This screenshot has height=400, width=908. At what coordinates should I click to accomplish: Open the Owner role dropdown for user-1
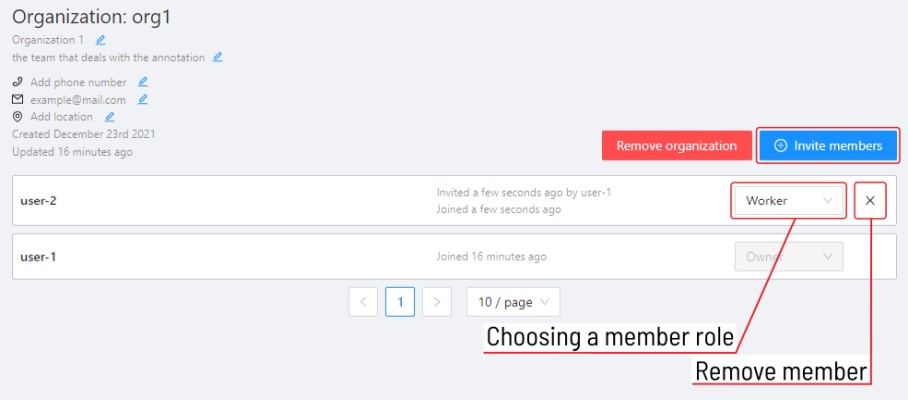[x=788, y=257]
